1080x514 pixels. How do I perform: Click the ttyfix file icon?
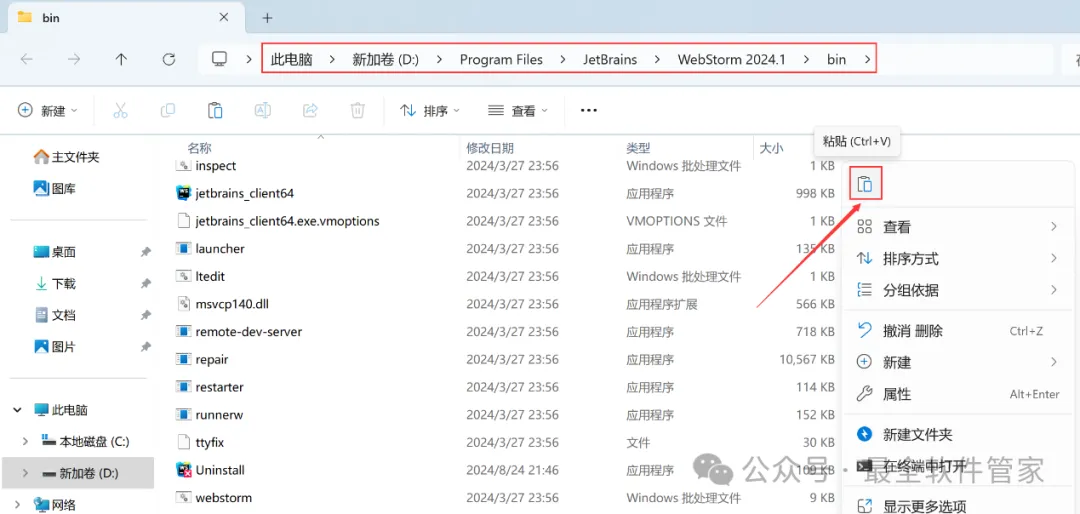click(x=183, y=442)
